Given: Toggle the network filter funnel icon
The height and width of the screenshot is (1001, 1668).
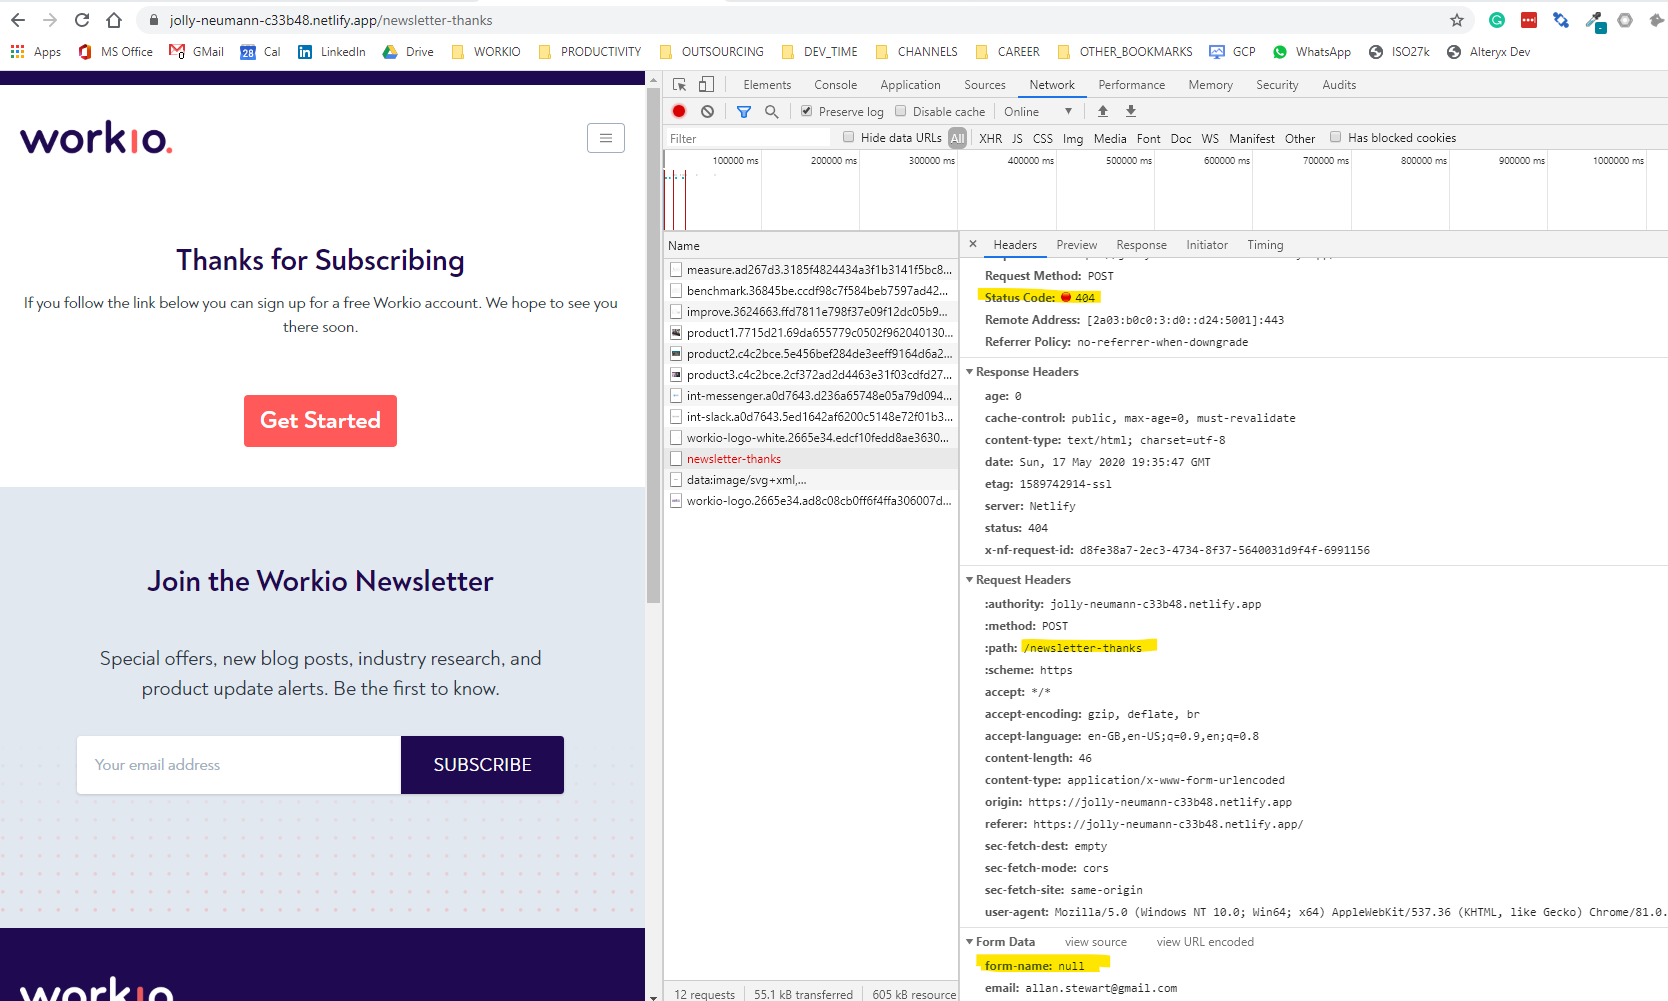Looking at the screenshot, I should pyautogui.click(x=743, y=111).
